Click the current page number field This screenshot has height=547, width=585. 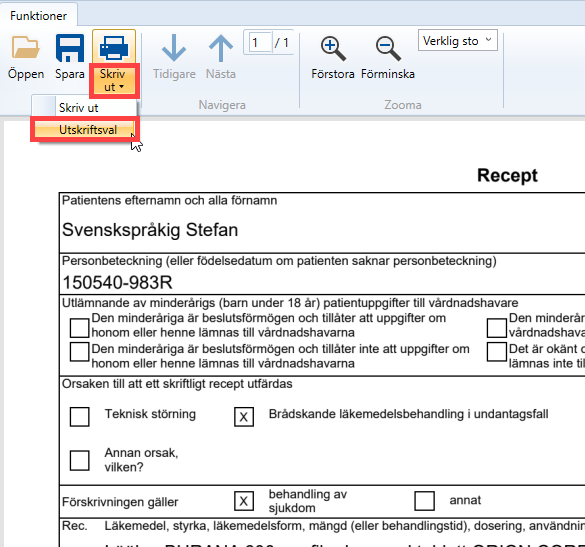(260, 43)
